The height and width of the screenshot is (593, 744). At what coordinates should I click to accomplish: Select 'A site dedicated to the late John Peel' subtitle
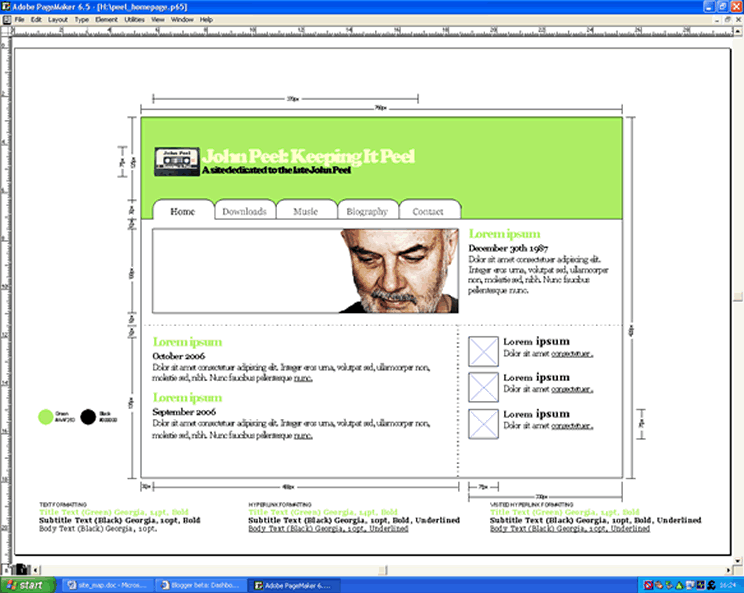click(x=277, y=170)
